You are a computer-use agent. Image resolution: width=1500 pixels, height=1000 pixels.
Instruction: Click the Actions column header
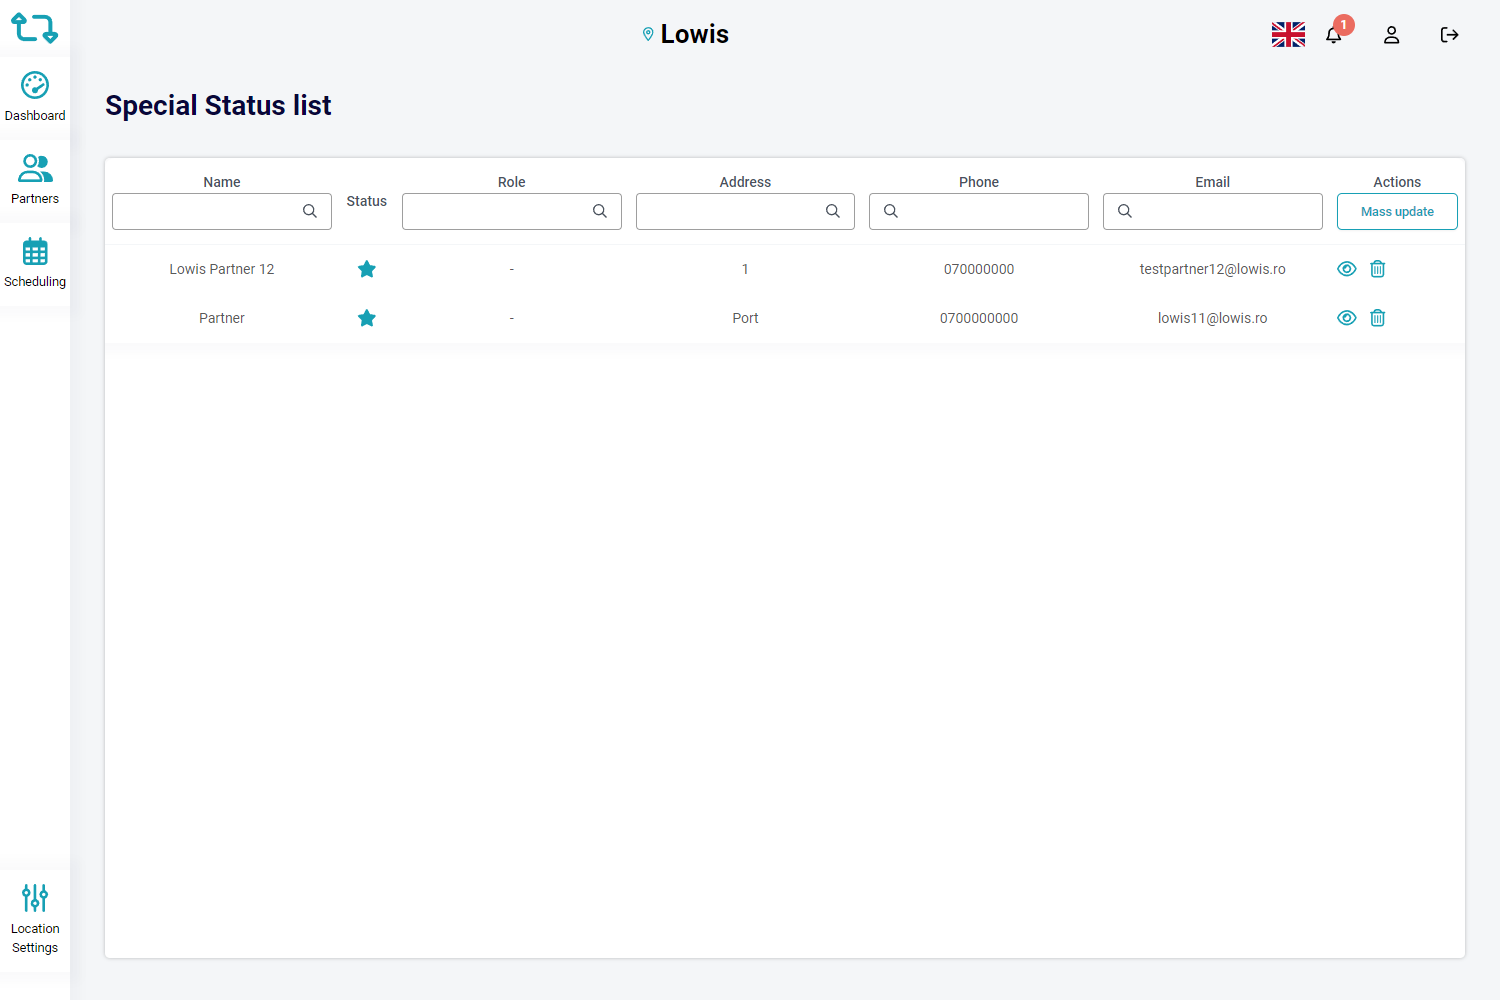tap(1397, 182)
